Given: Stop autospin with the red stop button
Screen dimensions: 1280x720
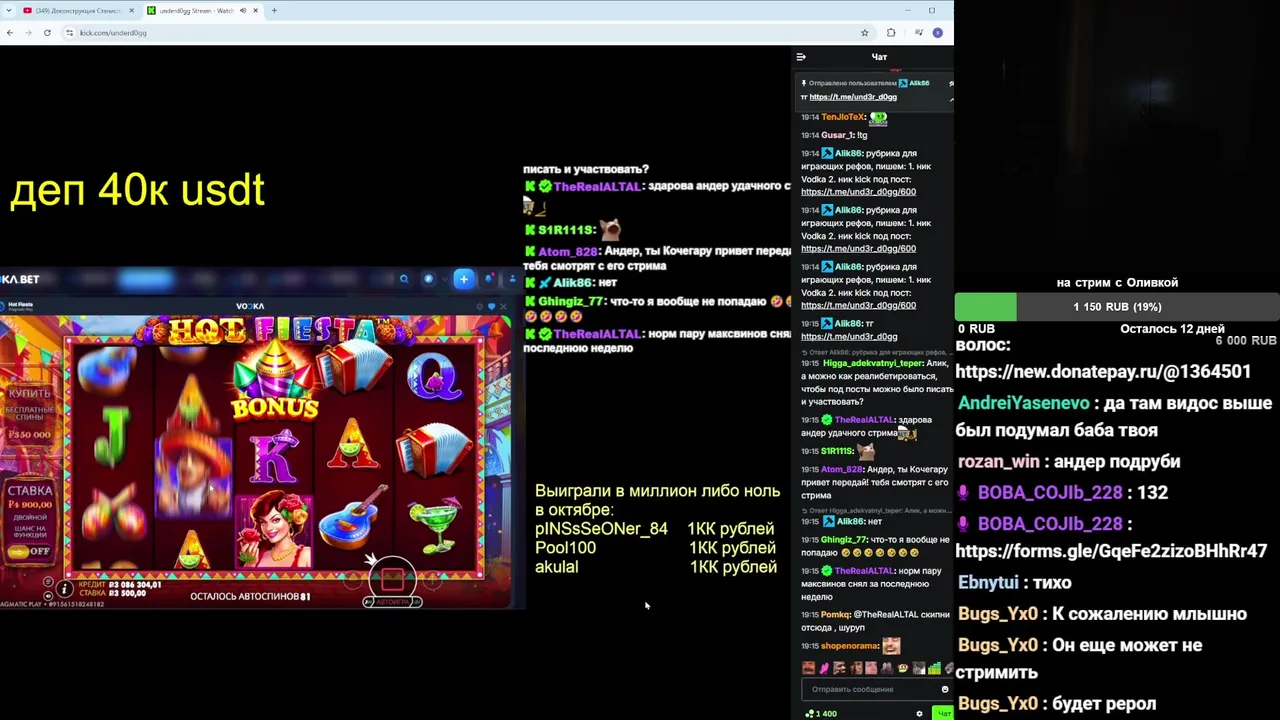Looking at the screenshot, I should (392, 578).
